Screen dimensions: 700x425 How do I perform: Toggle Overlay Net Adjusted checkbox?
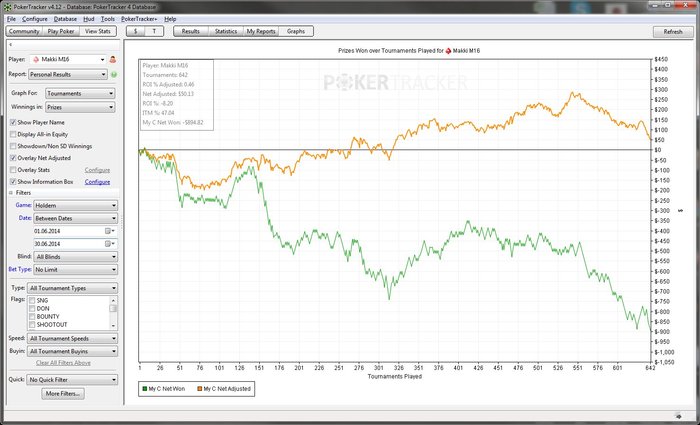[13, 158]
